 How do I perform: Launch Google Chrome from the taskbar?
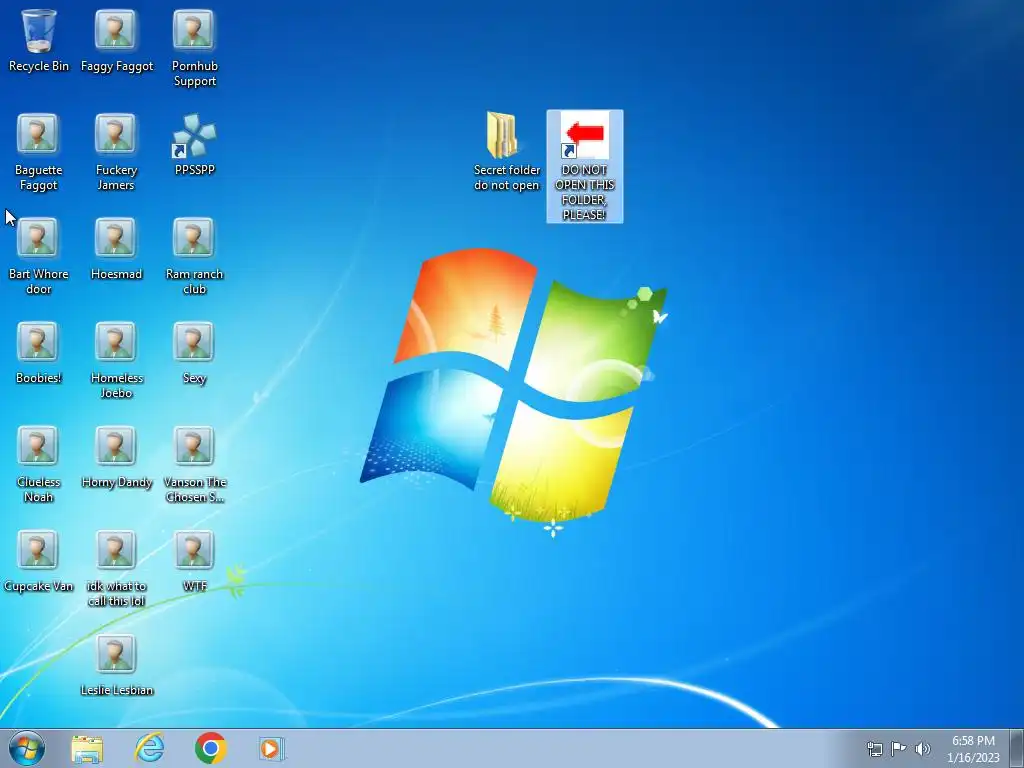click(x=210, y=748)
